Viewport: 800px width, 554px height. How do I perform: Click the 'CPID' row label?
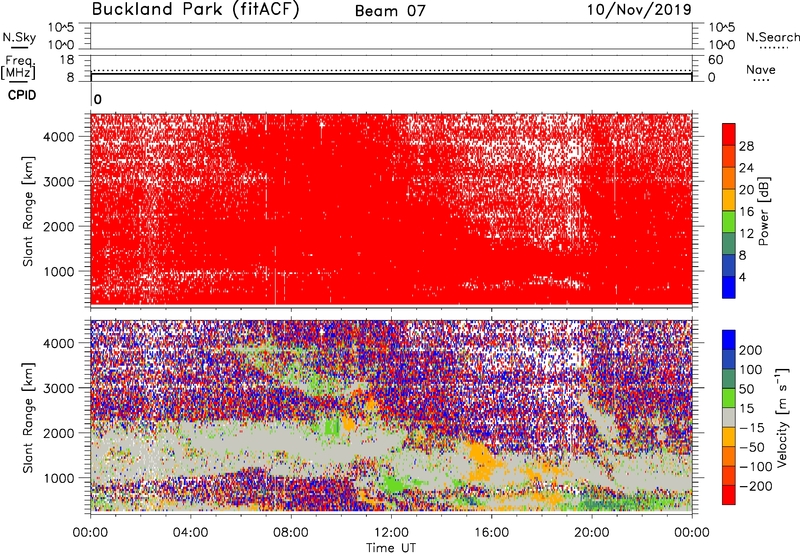tap(22, 95)
